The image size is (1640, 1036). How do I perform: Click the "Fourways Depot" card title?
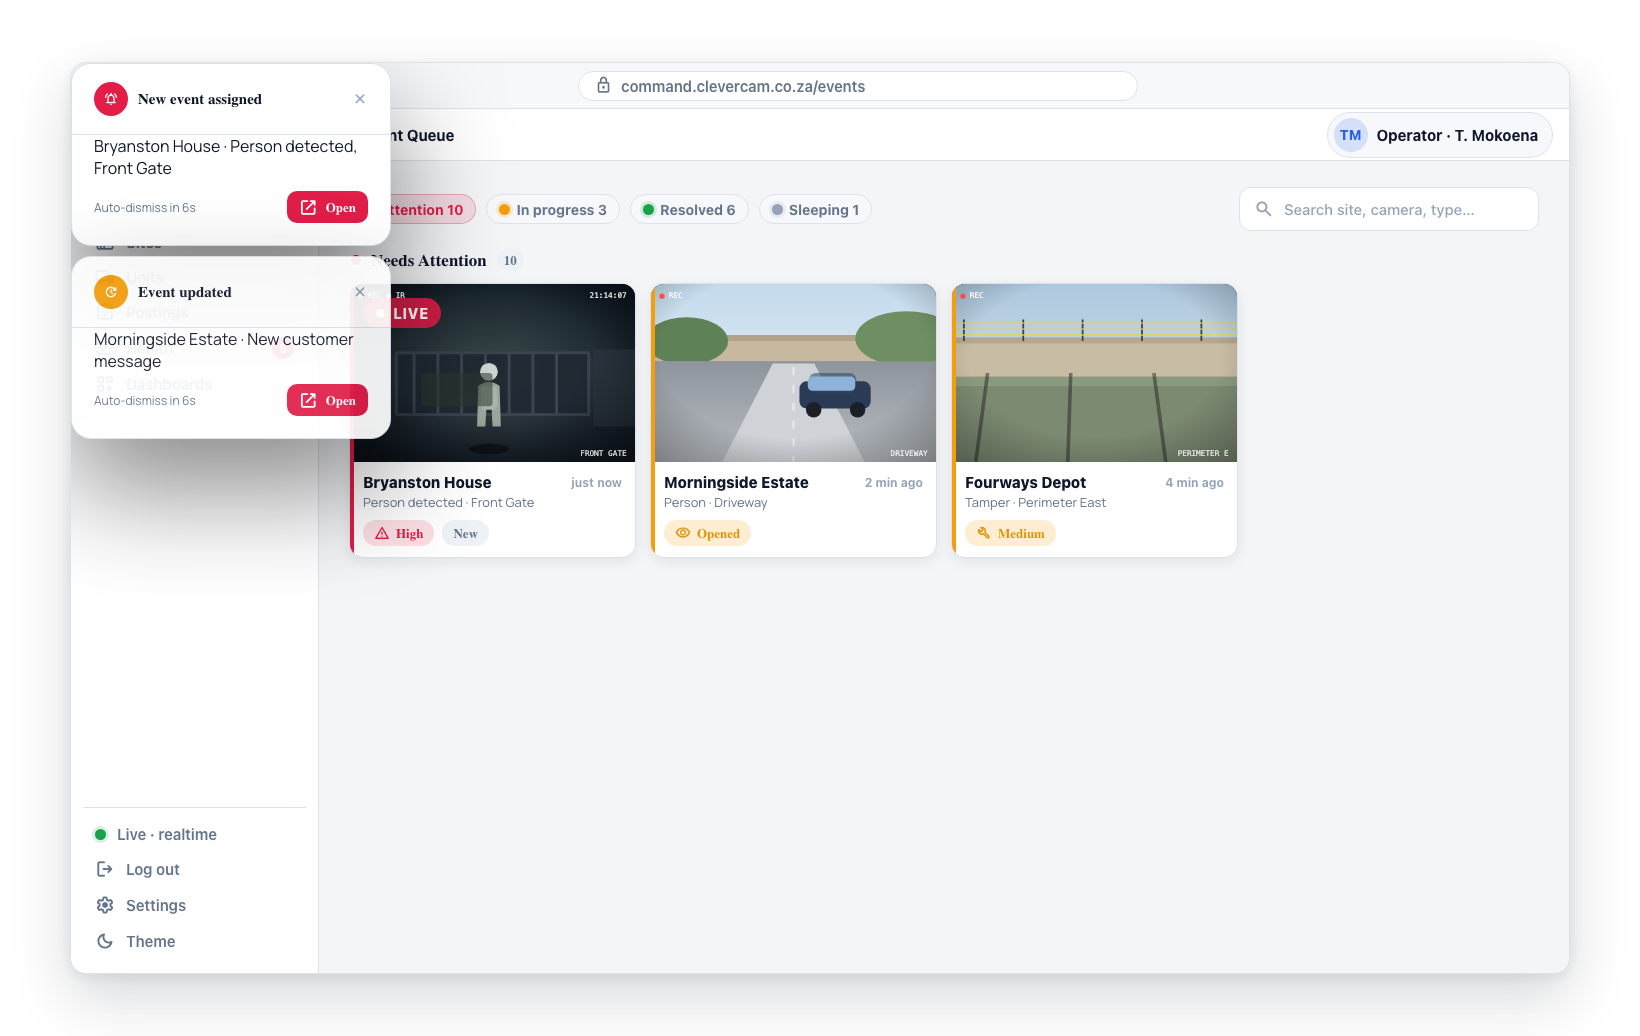pos(1025,482)
